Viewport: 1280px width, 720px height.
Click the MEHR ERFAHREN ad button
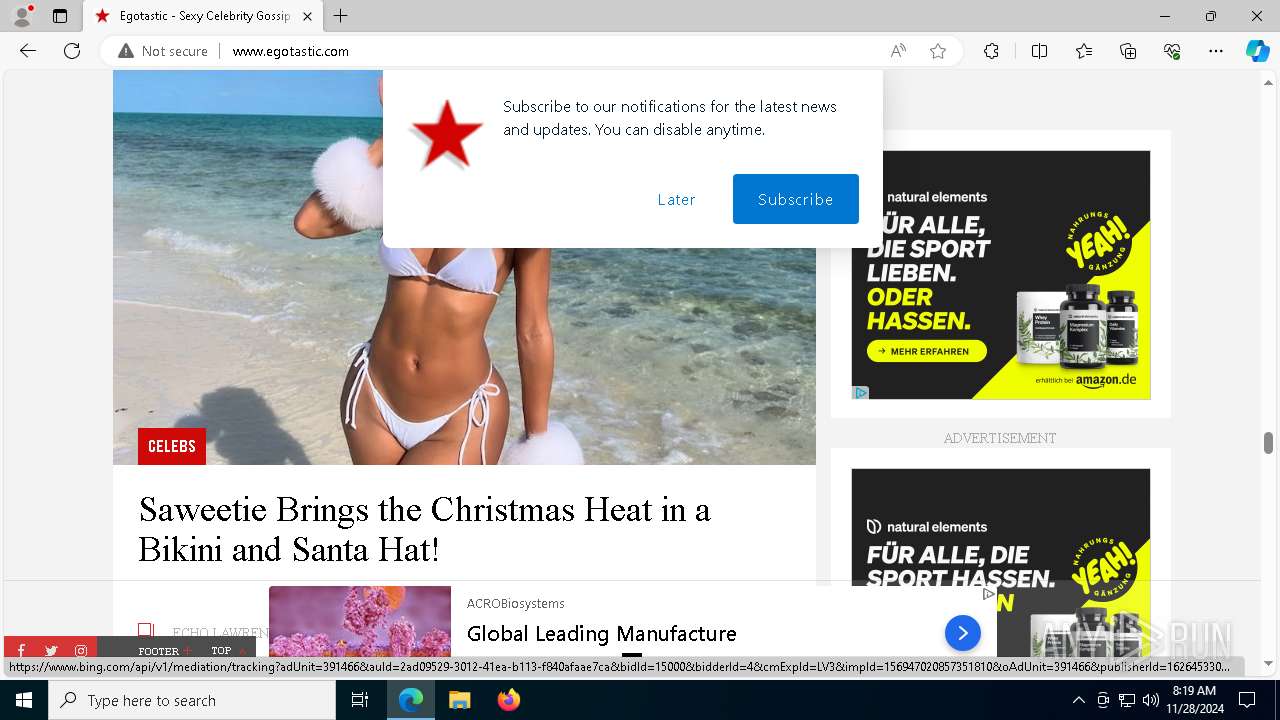point(926,351)
